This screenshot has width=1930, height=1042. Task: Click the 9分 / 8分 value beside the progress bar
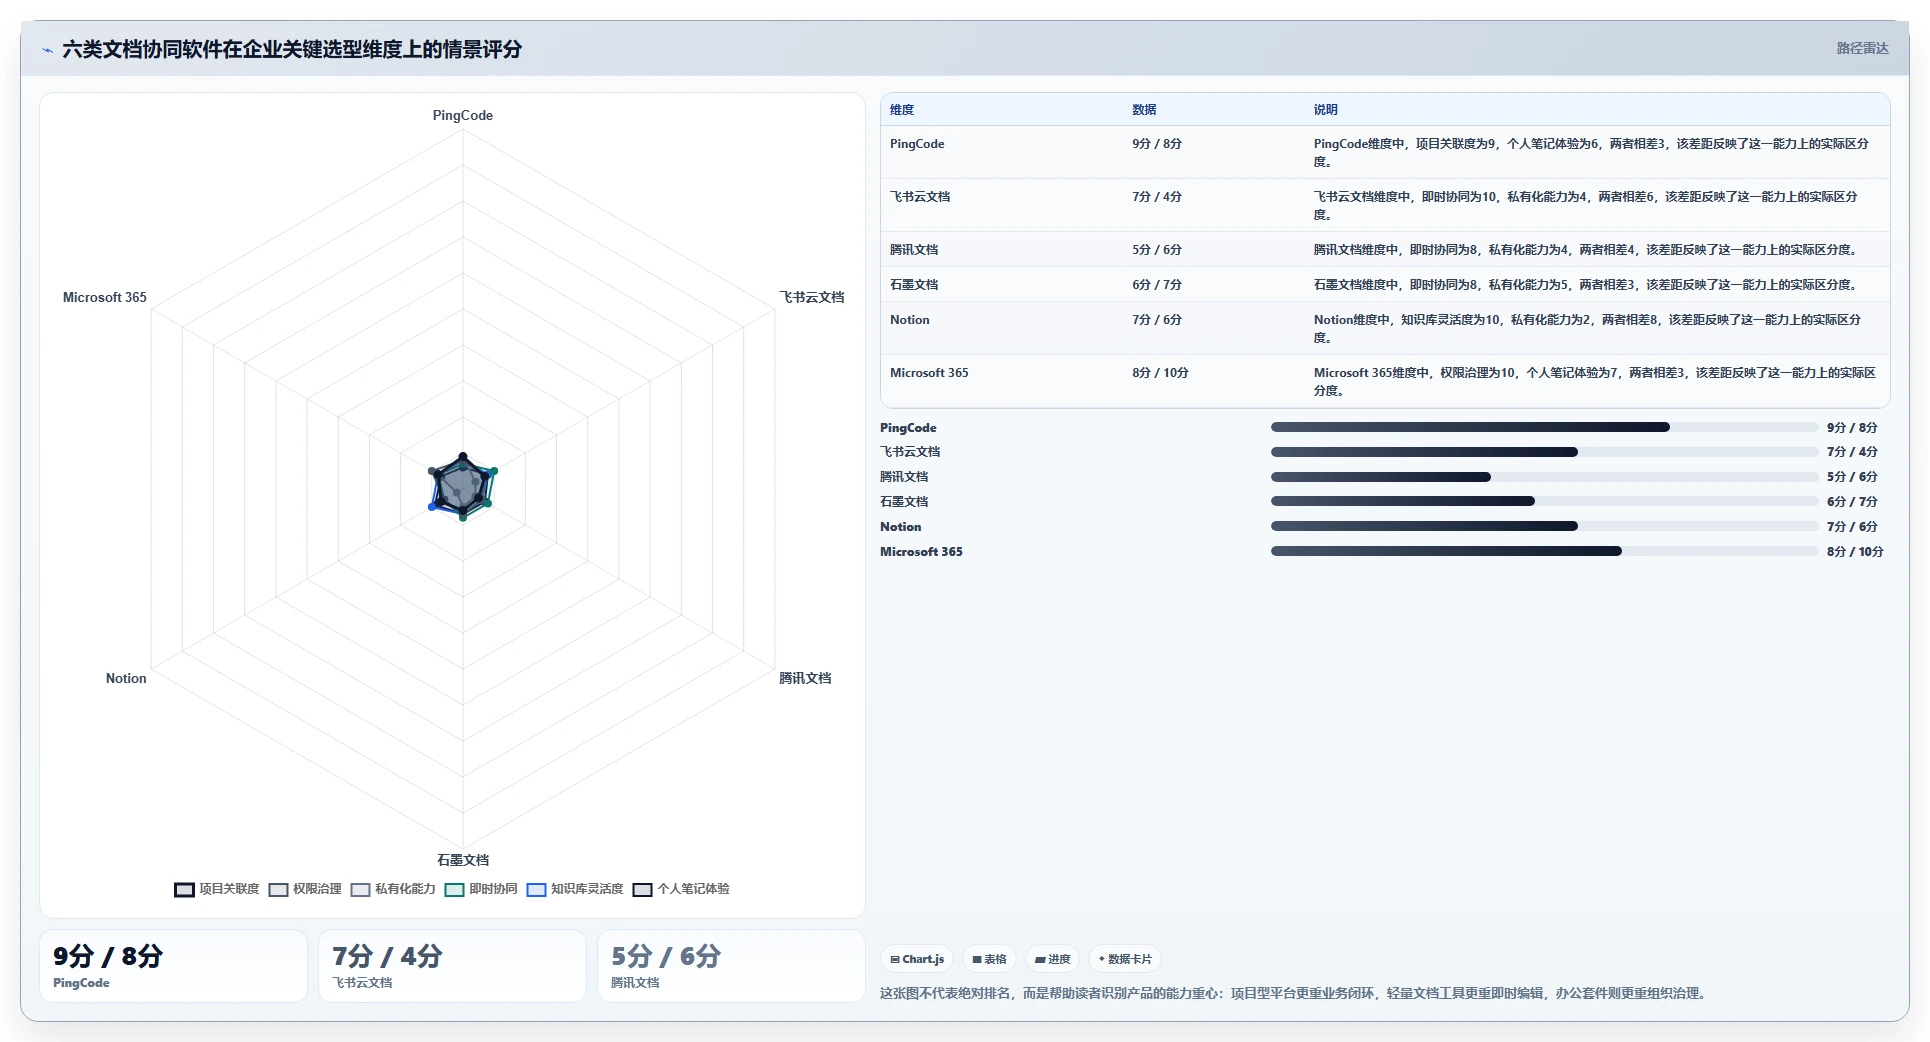[1852, 428]
